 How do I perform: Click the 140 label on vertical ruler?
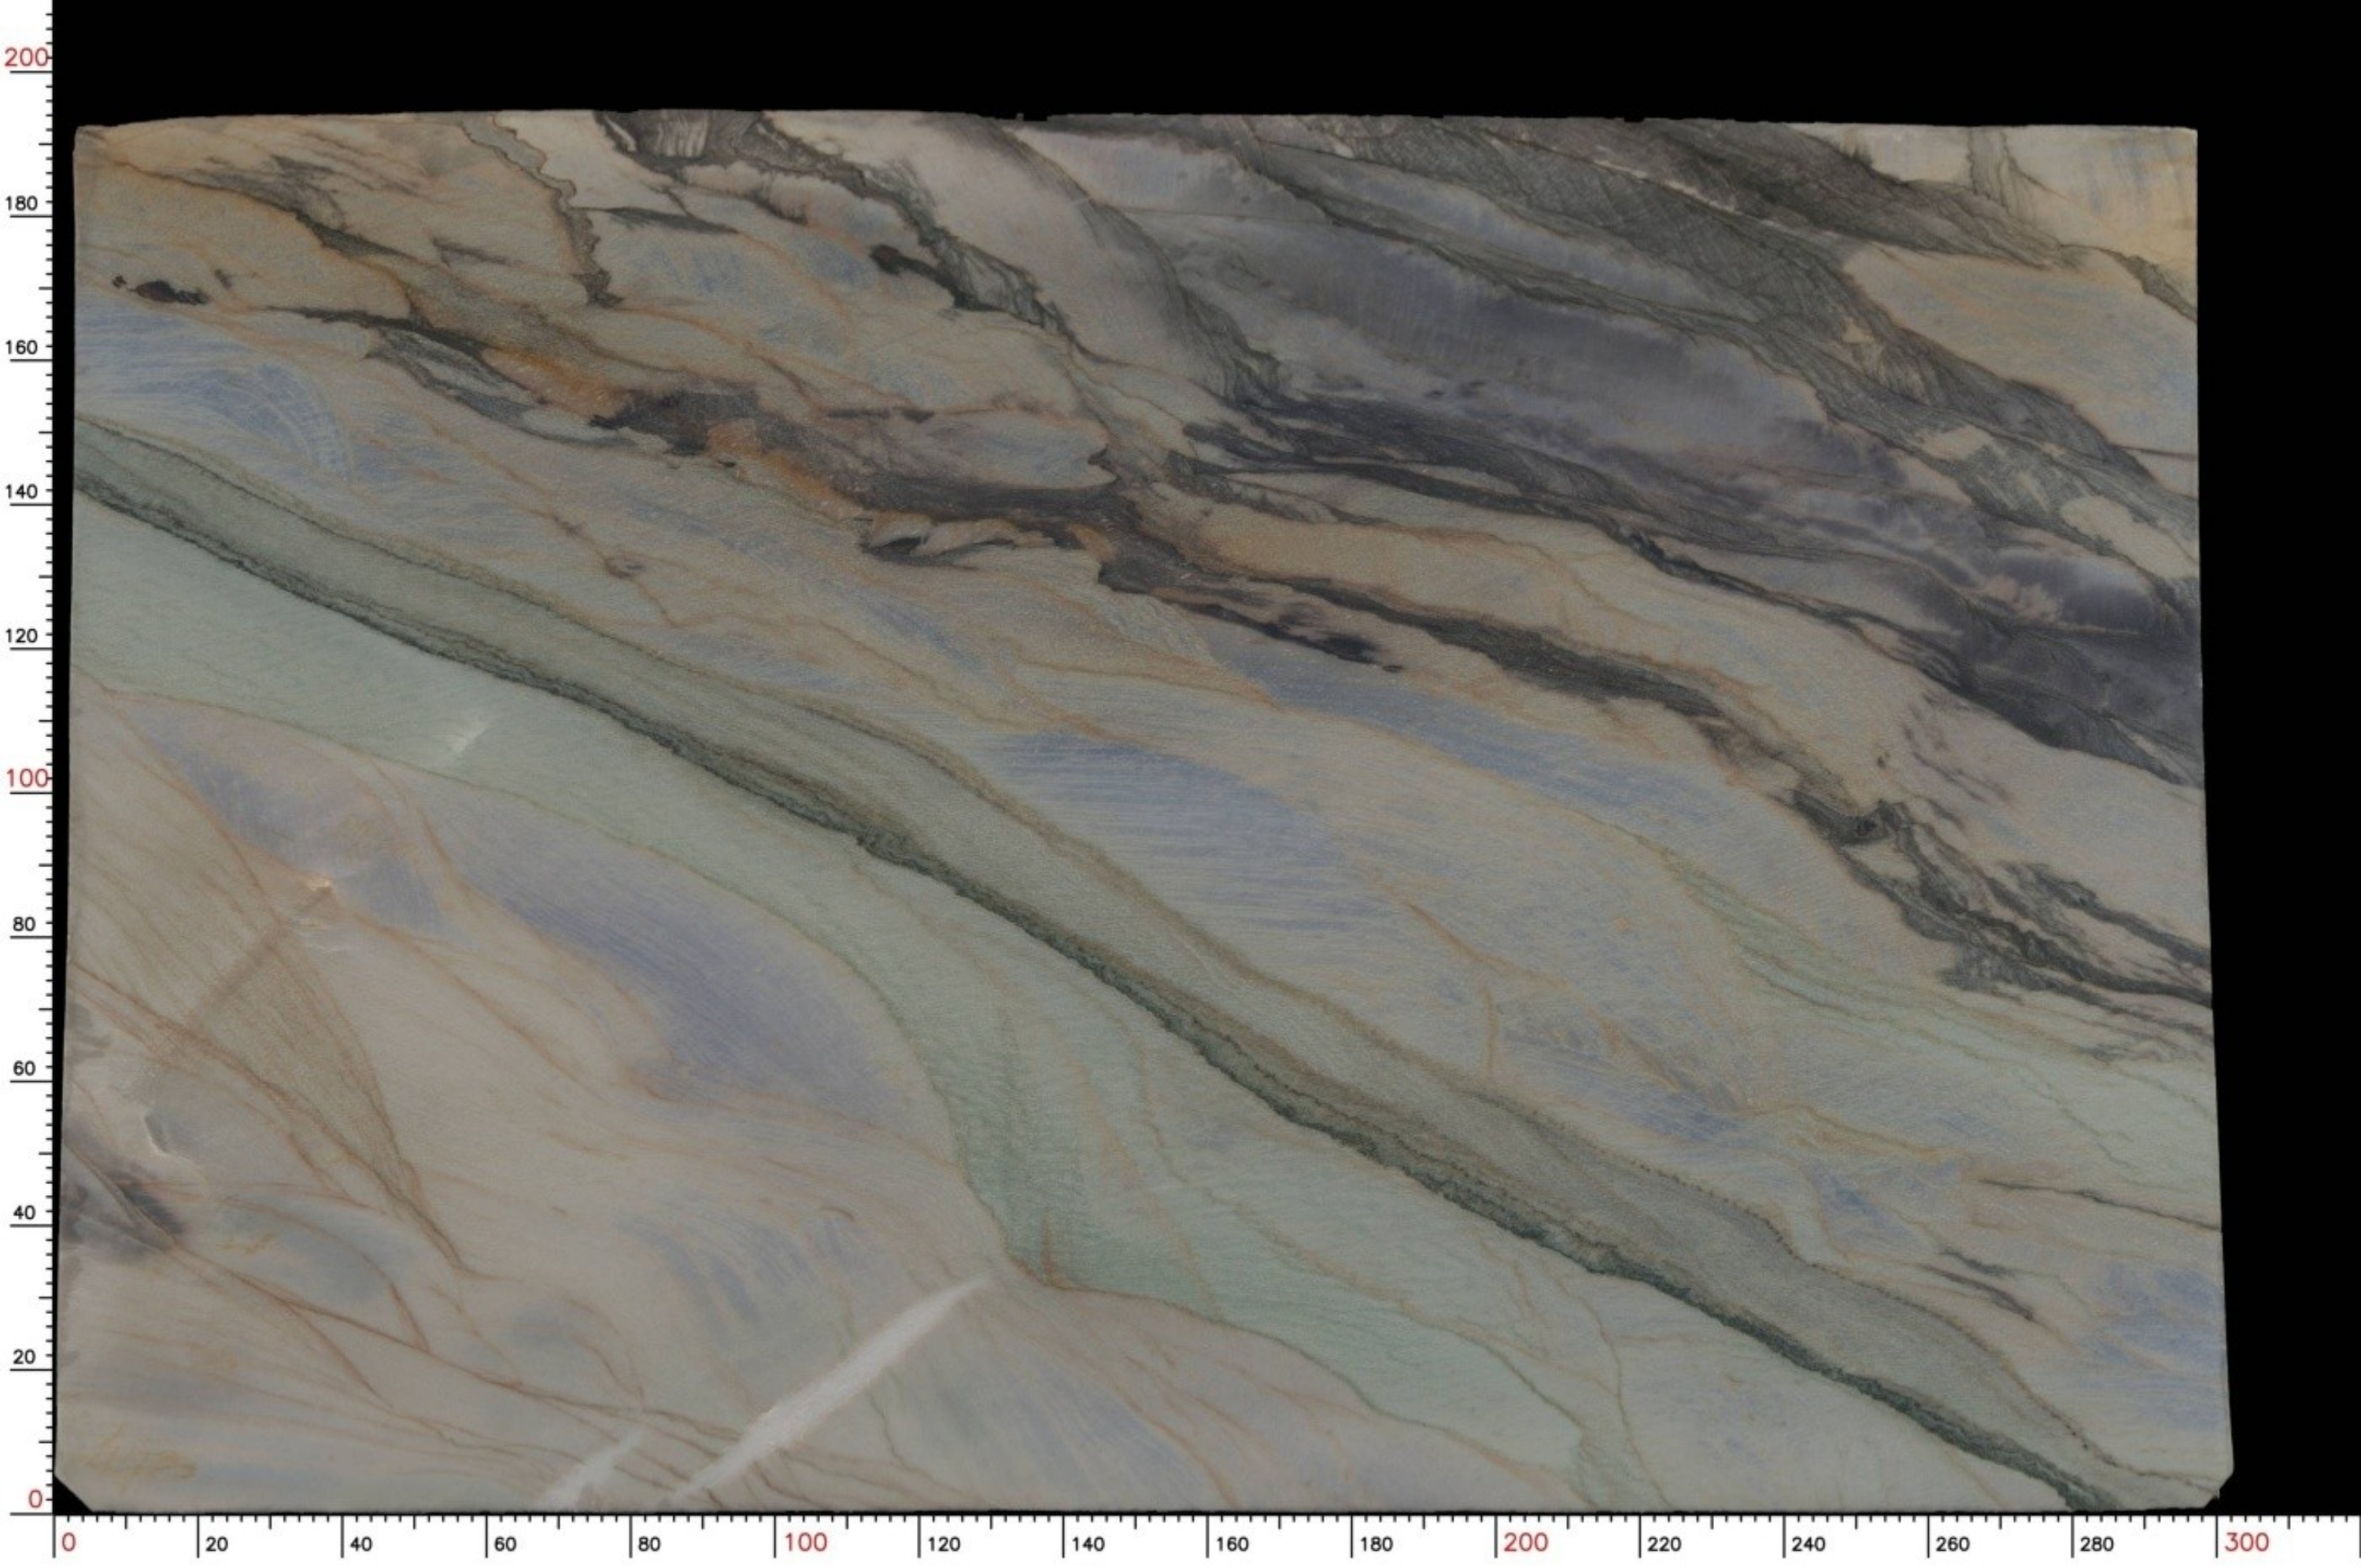point(22,492)
